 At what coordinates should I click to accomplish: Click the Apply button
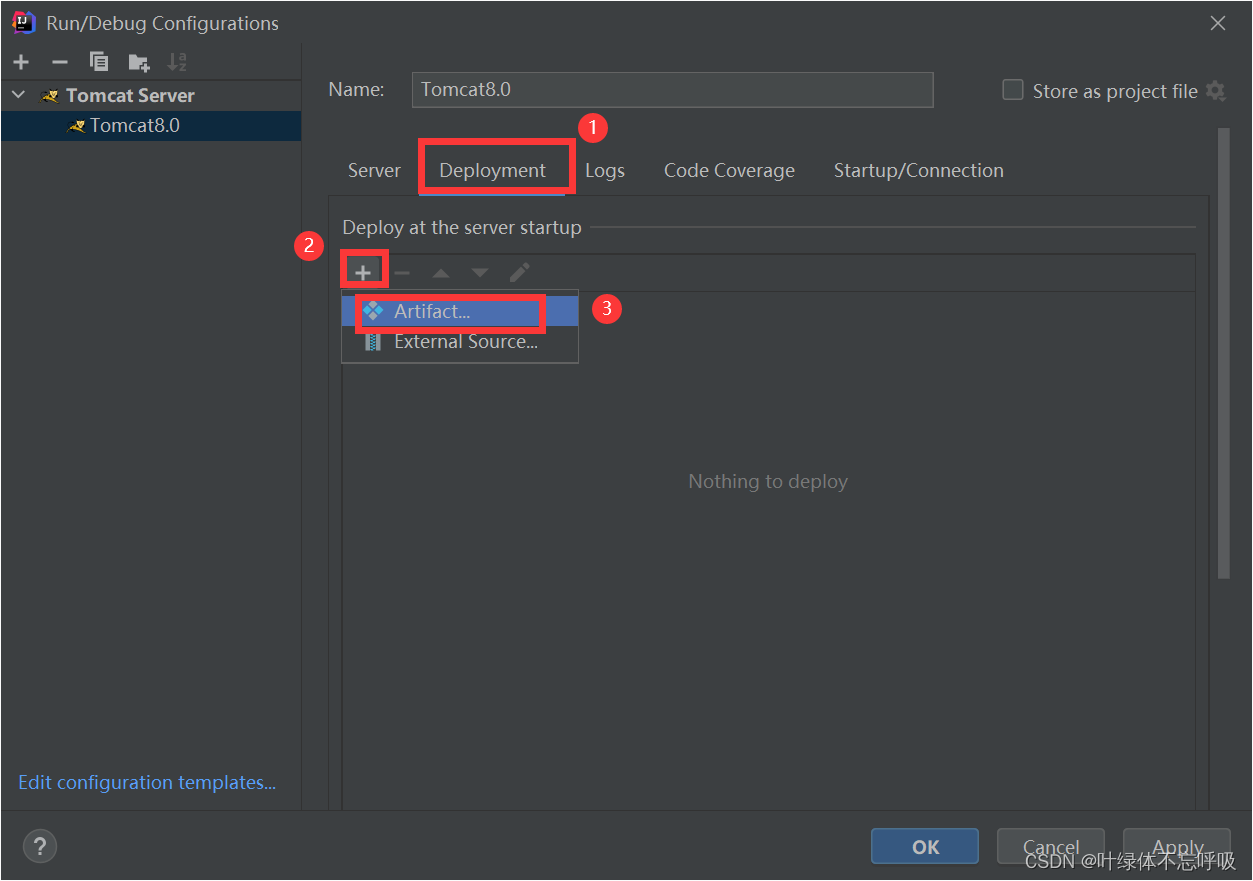click(1177, 846)
